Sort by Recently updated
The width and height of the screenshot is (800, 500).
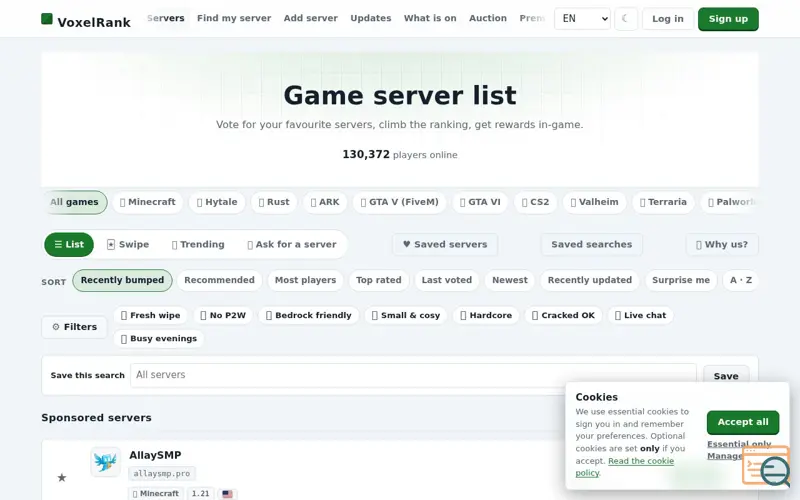pyautogui.click(x=590, y=280)
